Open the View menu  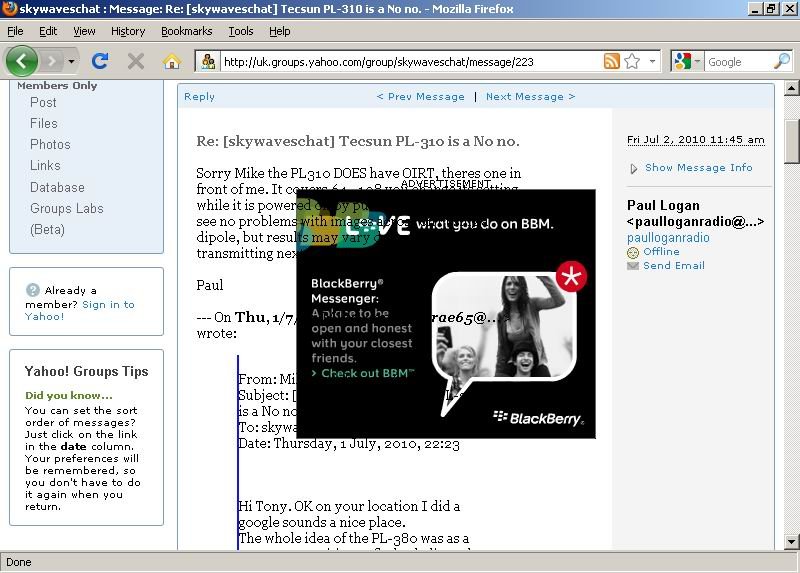[x=84, y=31]
